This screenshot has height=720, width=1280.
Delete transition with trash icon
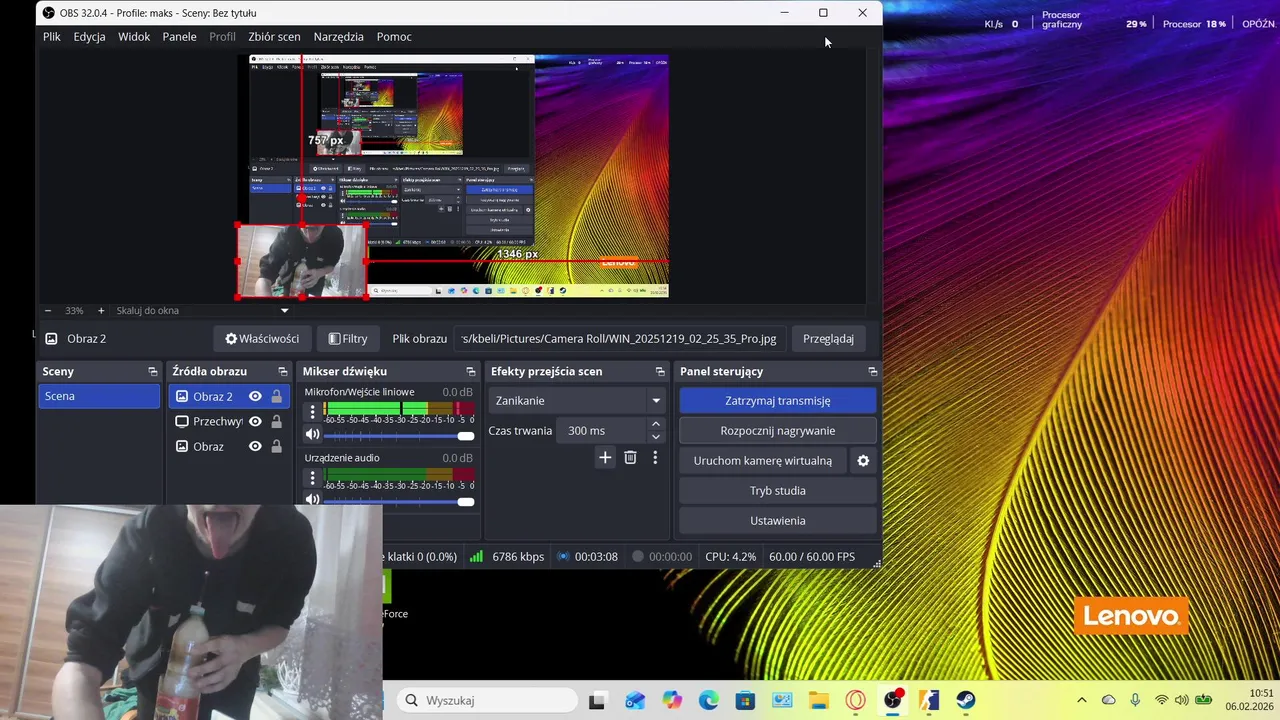click(630, 457)
